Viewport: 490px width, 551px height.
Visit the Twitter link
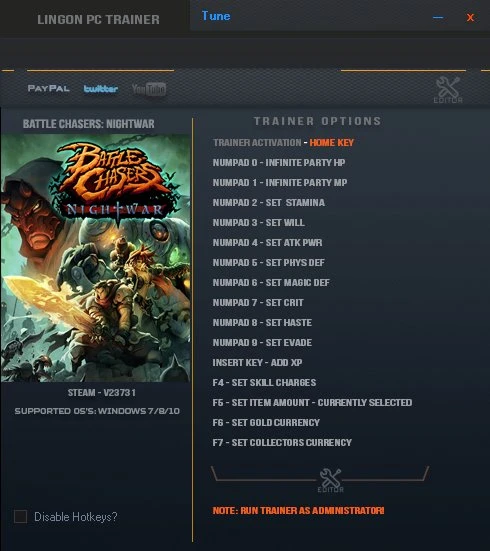coord(101,89)
